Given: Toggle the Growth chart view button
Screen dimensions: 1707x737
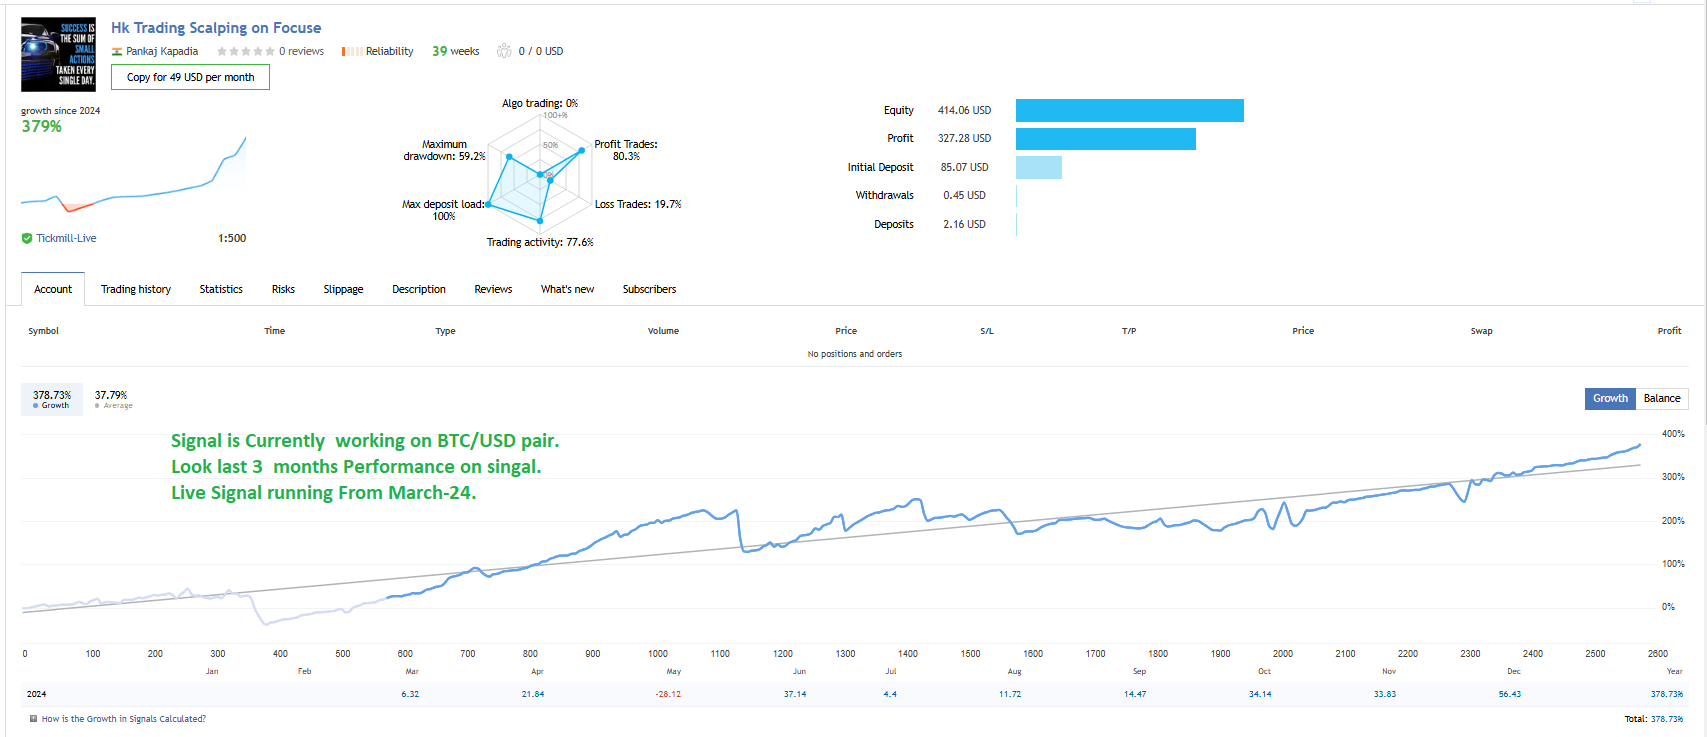Looking at the screenshot, I should [x=1610, y=398].
